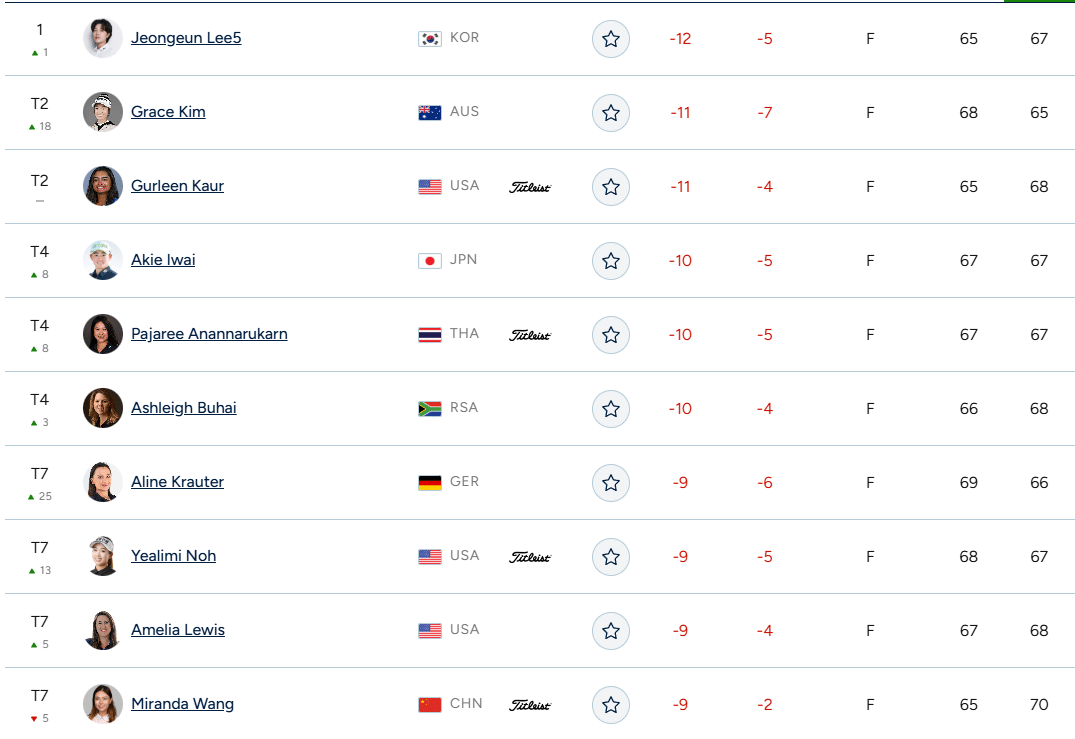Open Grace Kim's player page

tap(168, 112)
